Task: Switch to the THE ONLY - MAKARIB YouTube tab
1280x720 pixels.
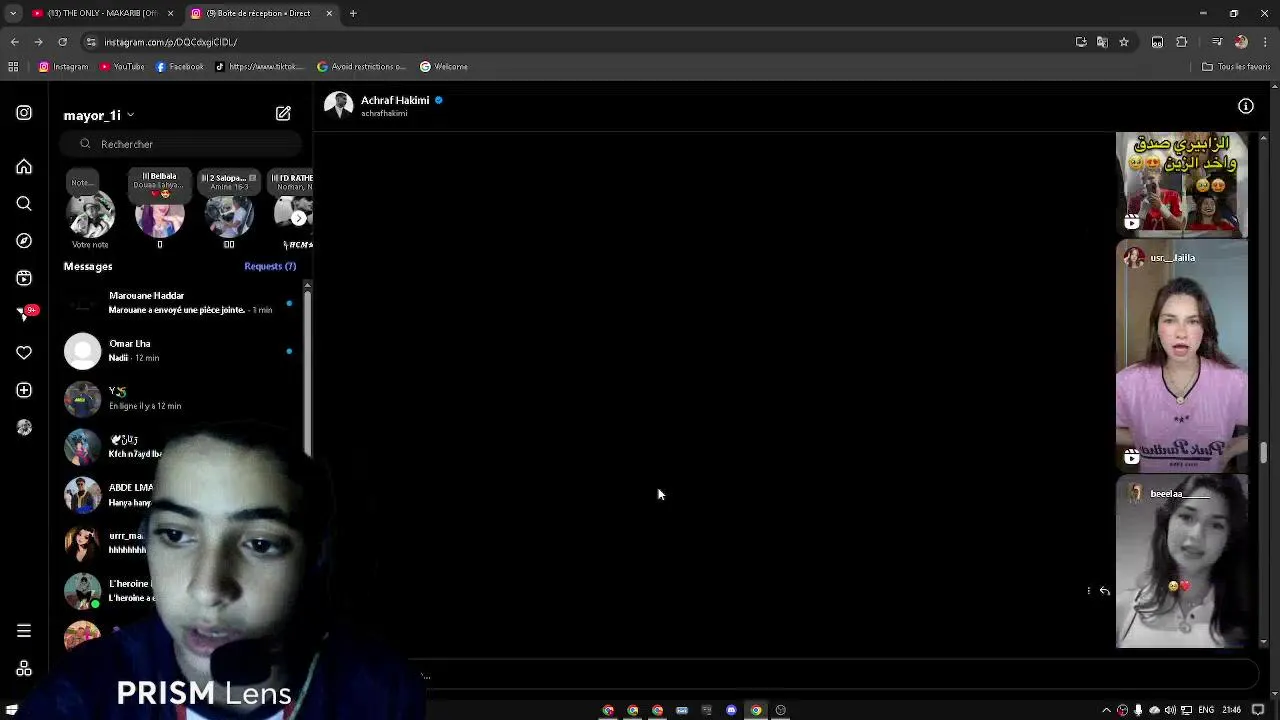Action: click(103, 13)
